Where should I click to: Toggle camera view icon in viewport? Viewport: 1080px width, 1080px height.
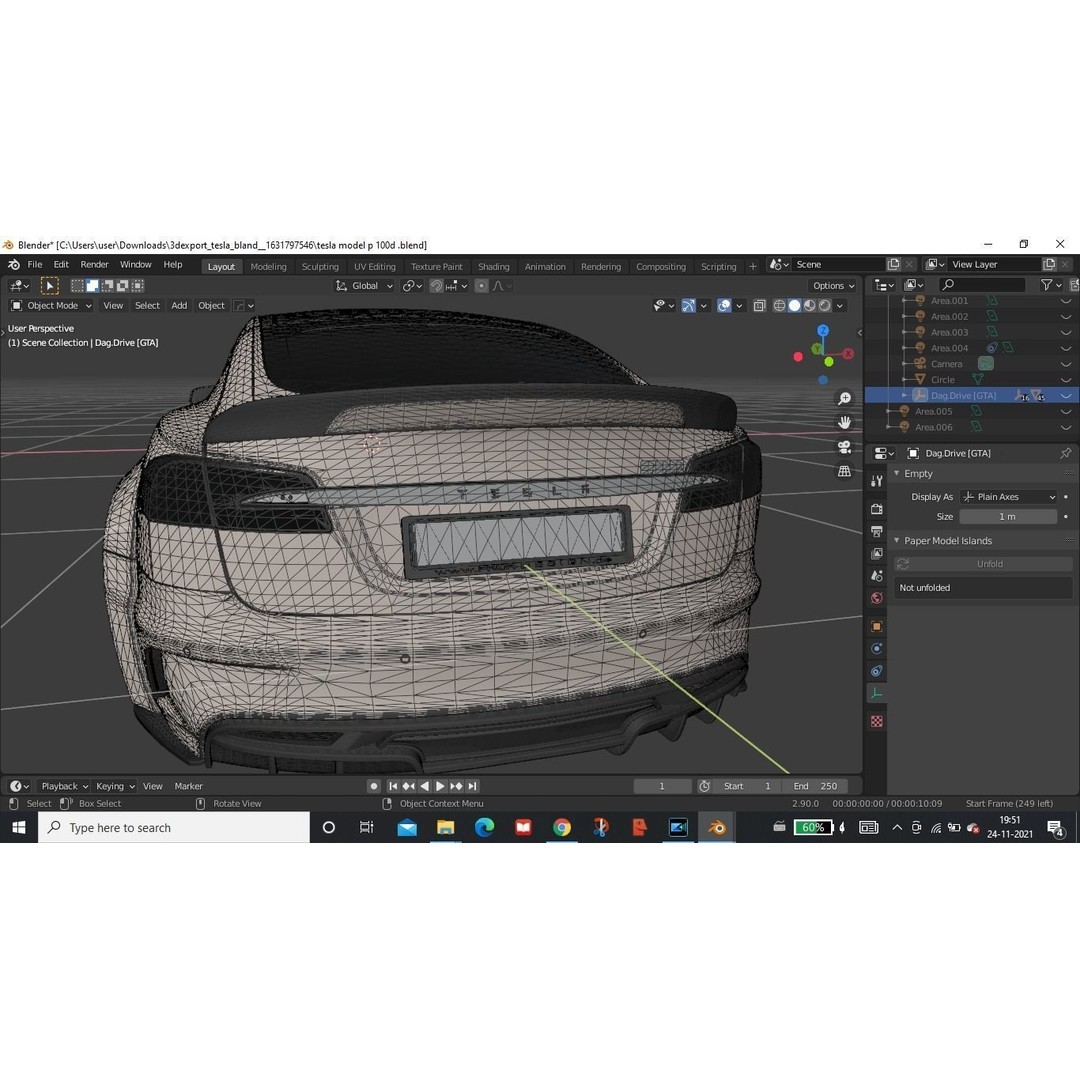click(x=844, y=447)
